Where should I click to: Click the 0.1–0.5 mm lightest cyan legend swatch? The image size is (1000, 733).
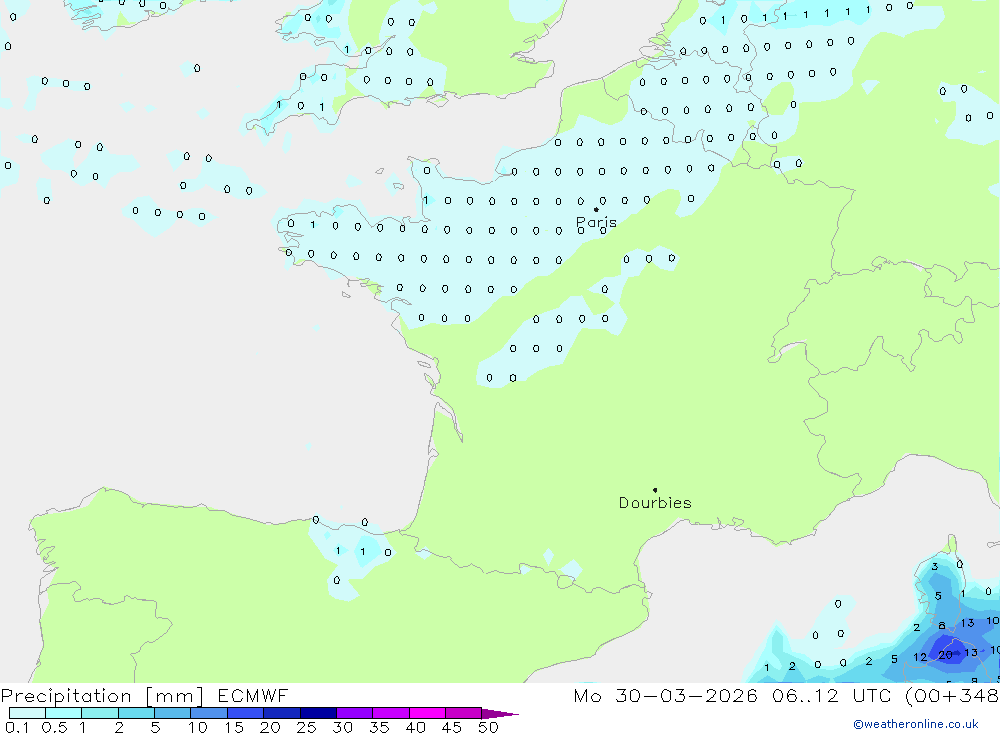27,713
